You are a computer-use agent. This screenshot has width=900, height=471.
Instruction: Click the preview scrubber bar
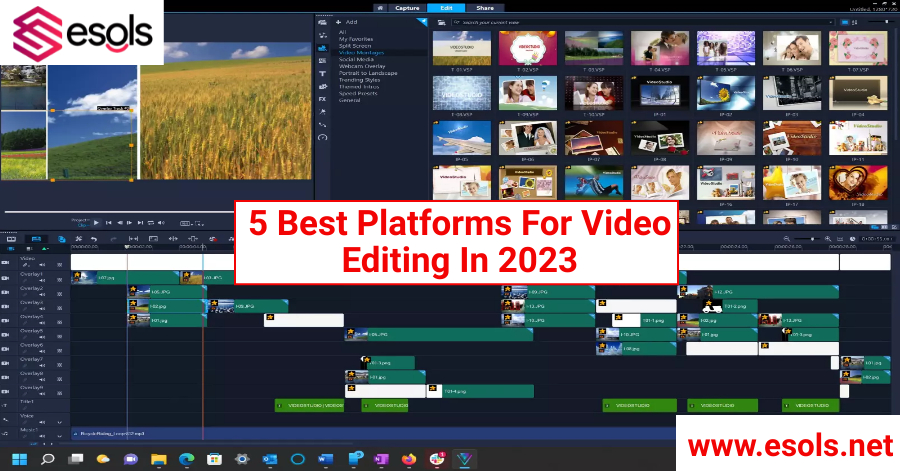119,212
